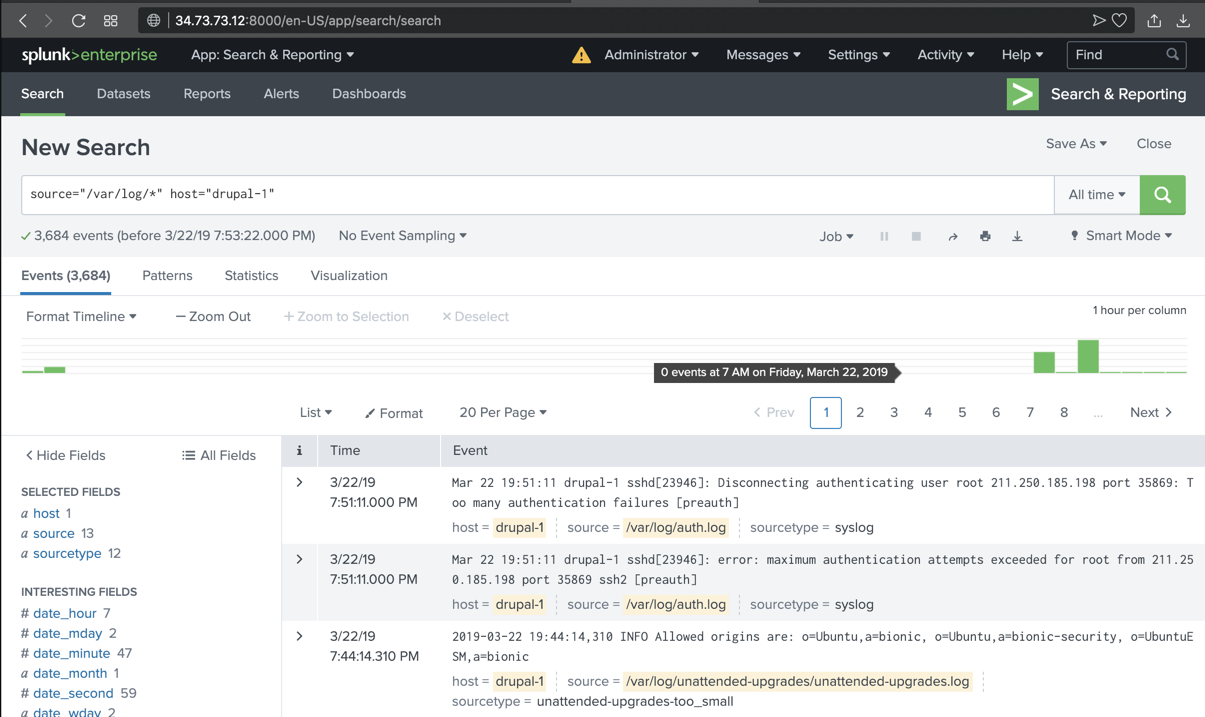This screenshot has height=717, width=1205.
Task: Go to results page 2
Action: pyautogui.click(x=860, y=412)
